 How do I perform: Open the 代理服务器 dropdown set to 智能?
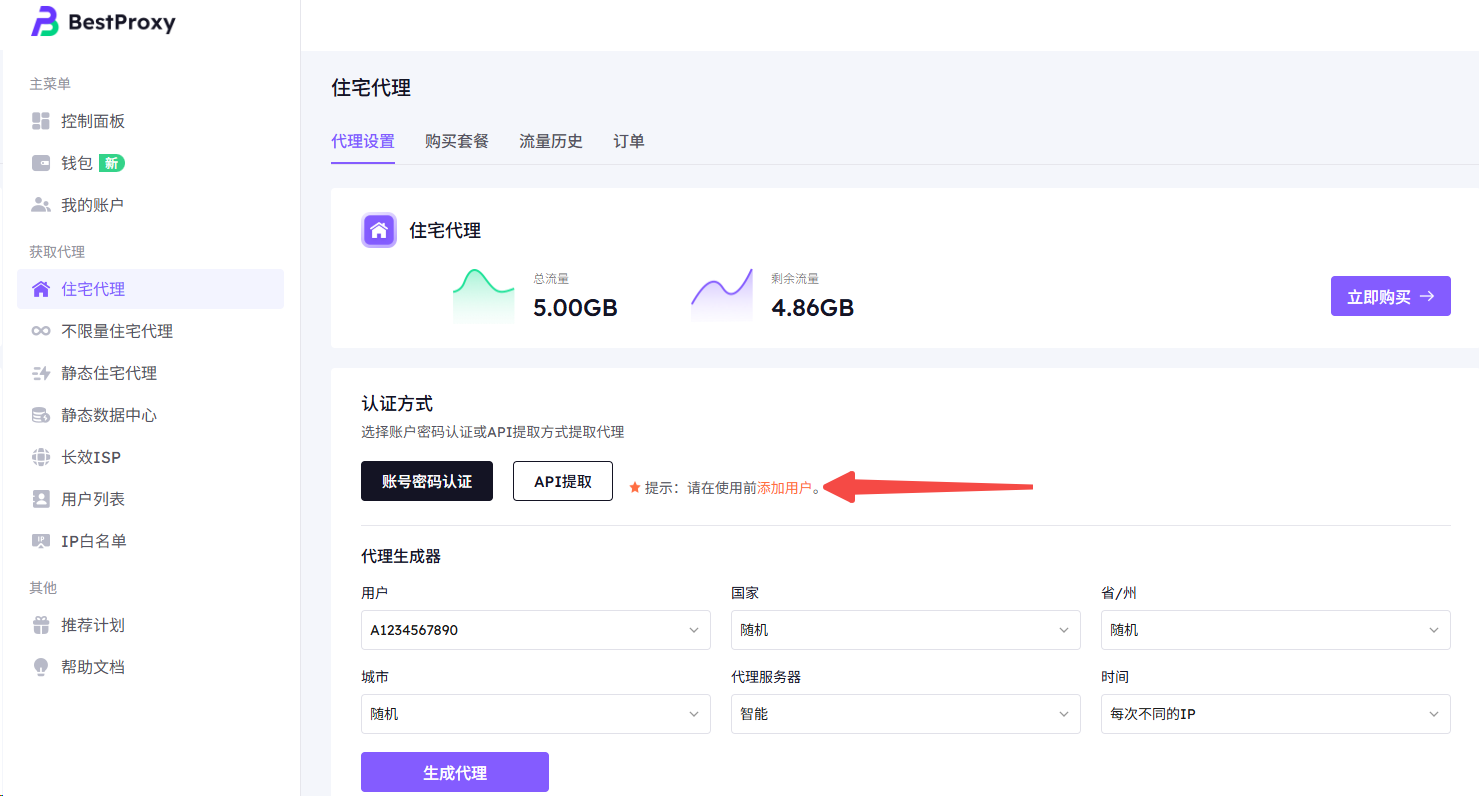905,714
